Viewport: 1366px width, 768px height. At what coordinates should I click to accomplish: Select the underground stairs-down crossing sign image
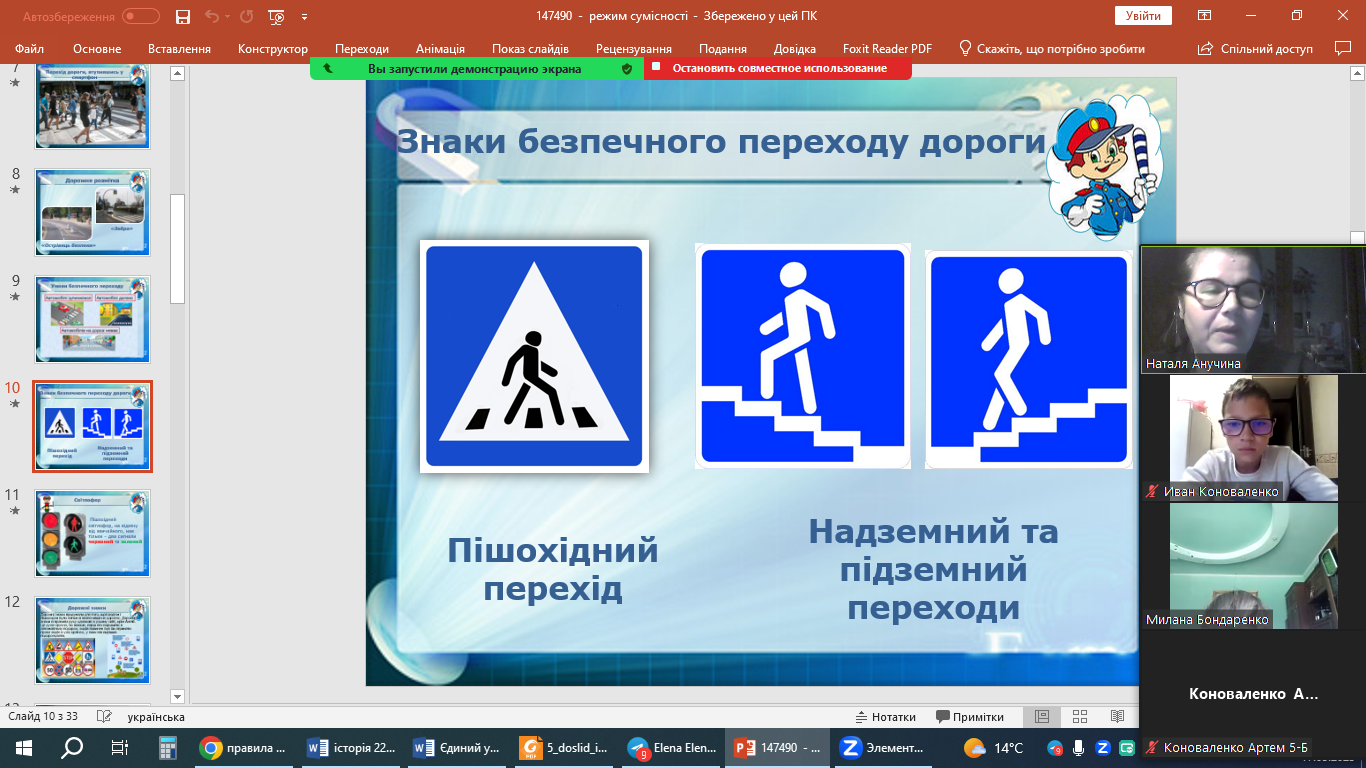tap(1028, 359)
